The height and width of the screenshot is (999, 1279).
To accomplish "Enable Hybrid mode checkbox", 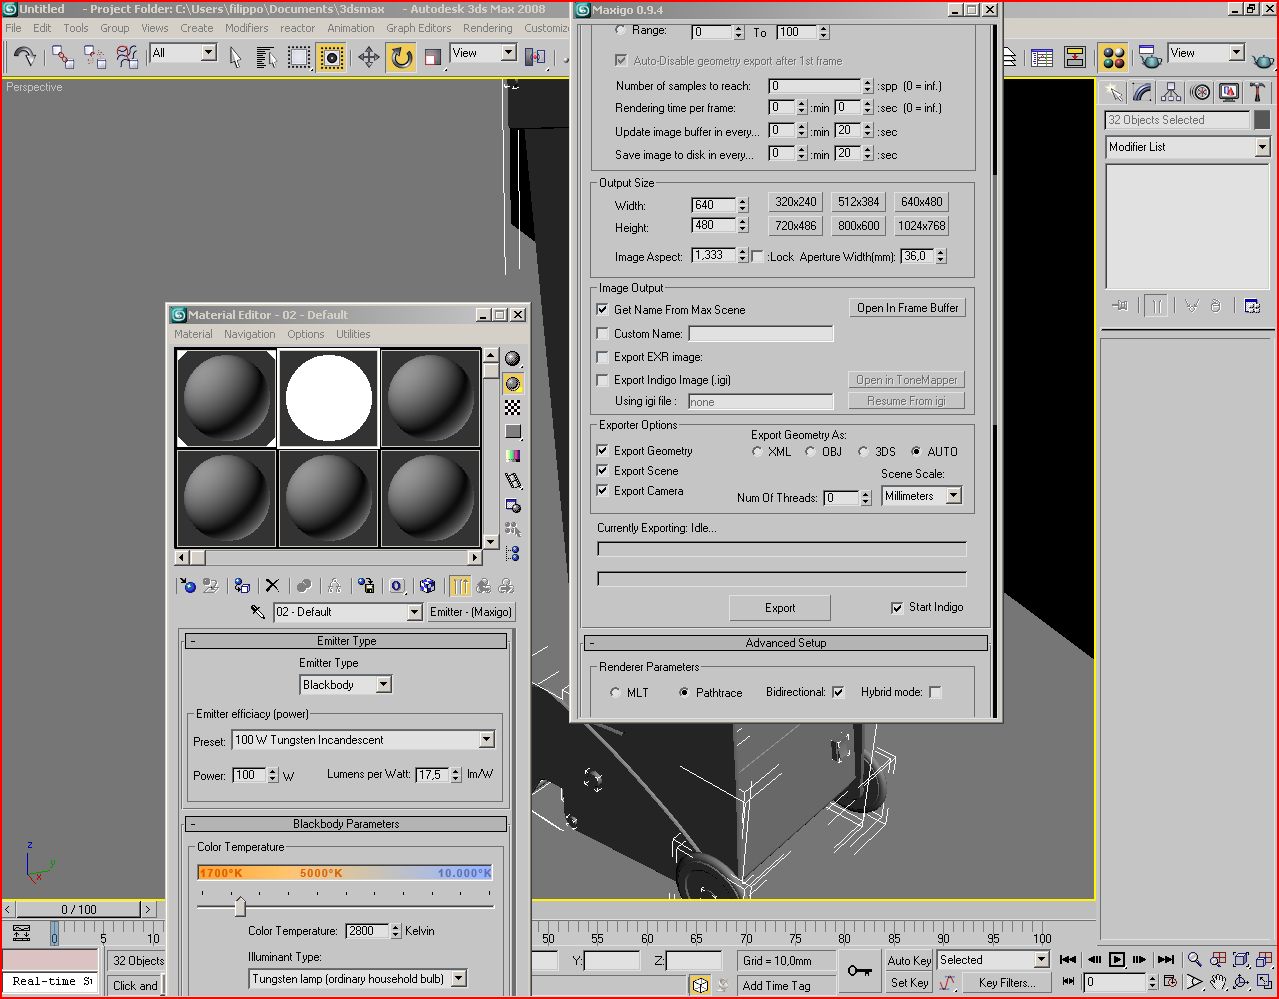I will 935,692.
